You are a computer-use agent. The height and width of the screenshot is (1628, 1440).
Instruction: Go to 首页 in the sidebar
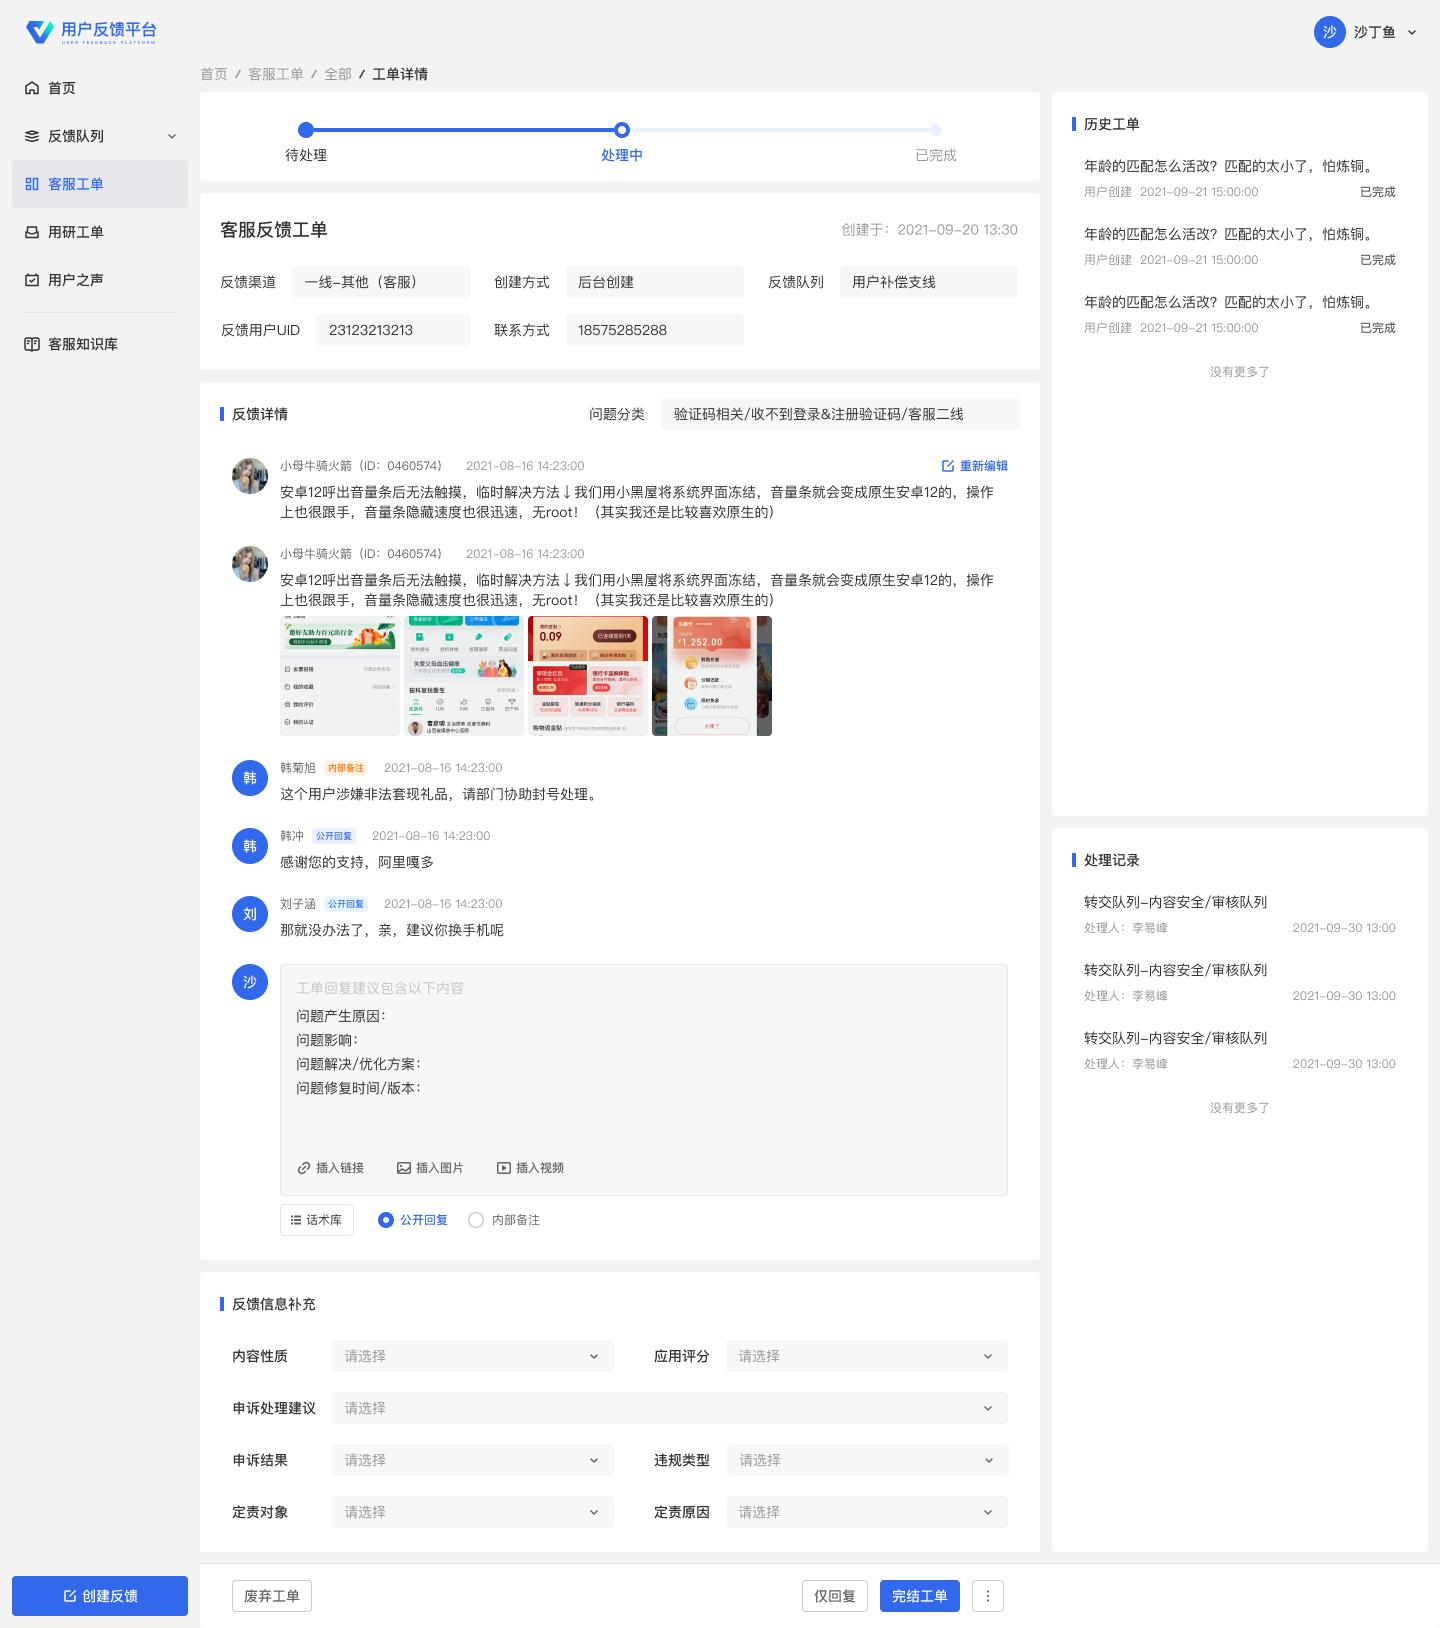(100, 88)
